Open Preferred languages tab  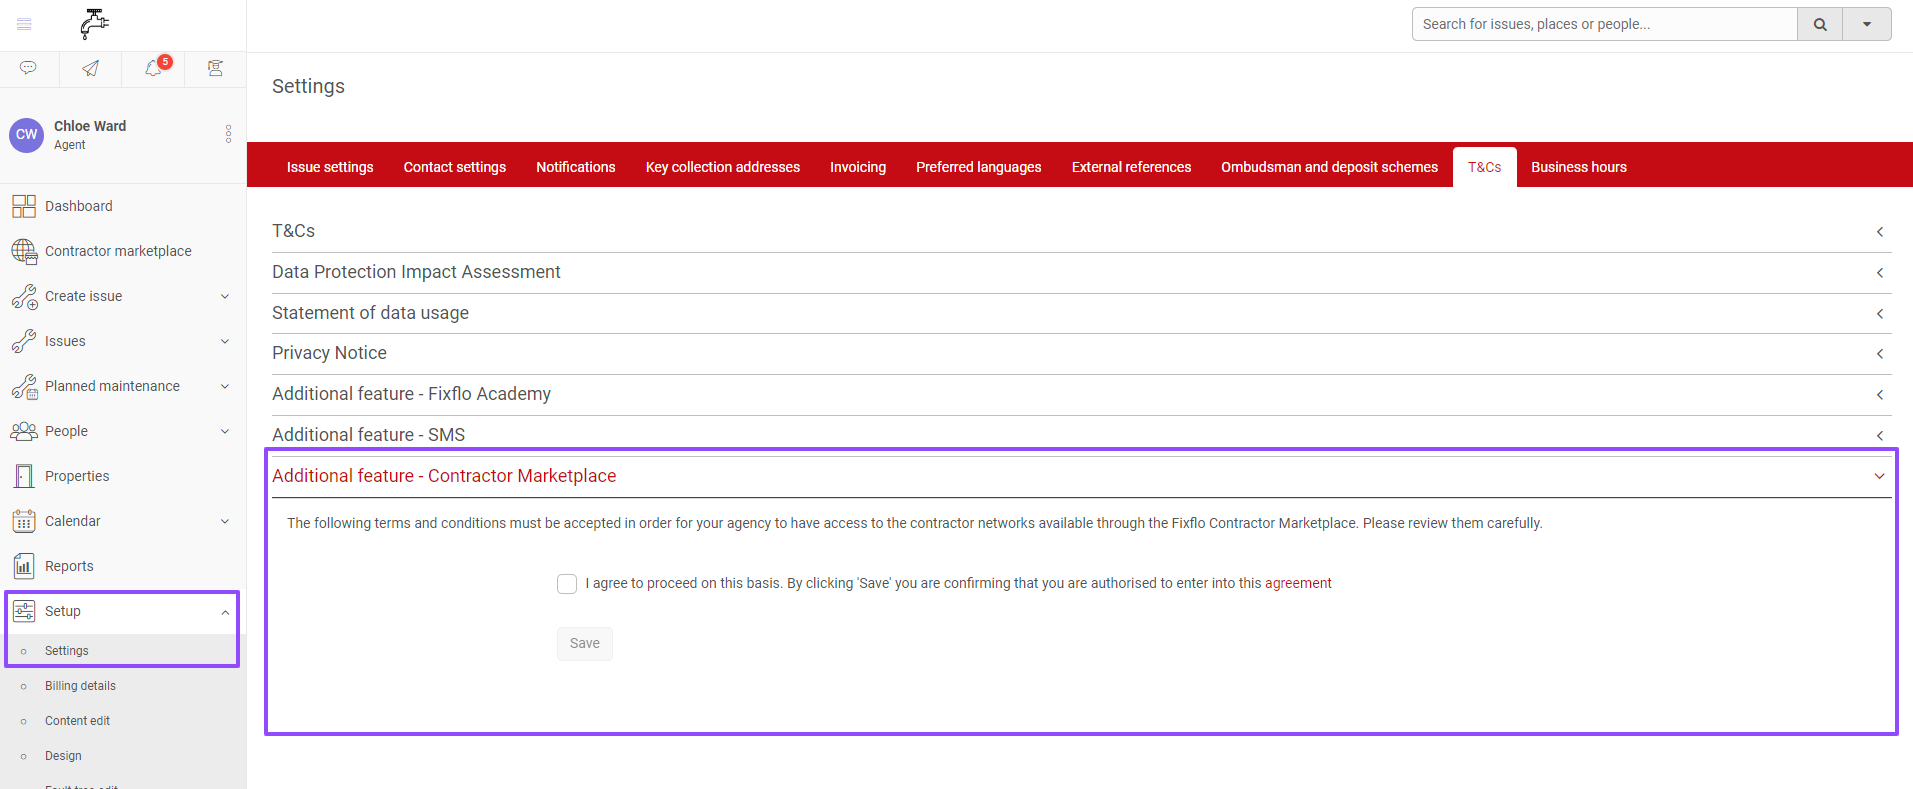point(979,167)
